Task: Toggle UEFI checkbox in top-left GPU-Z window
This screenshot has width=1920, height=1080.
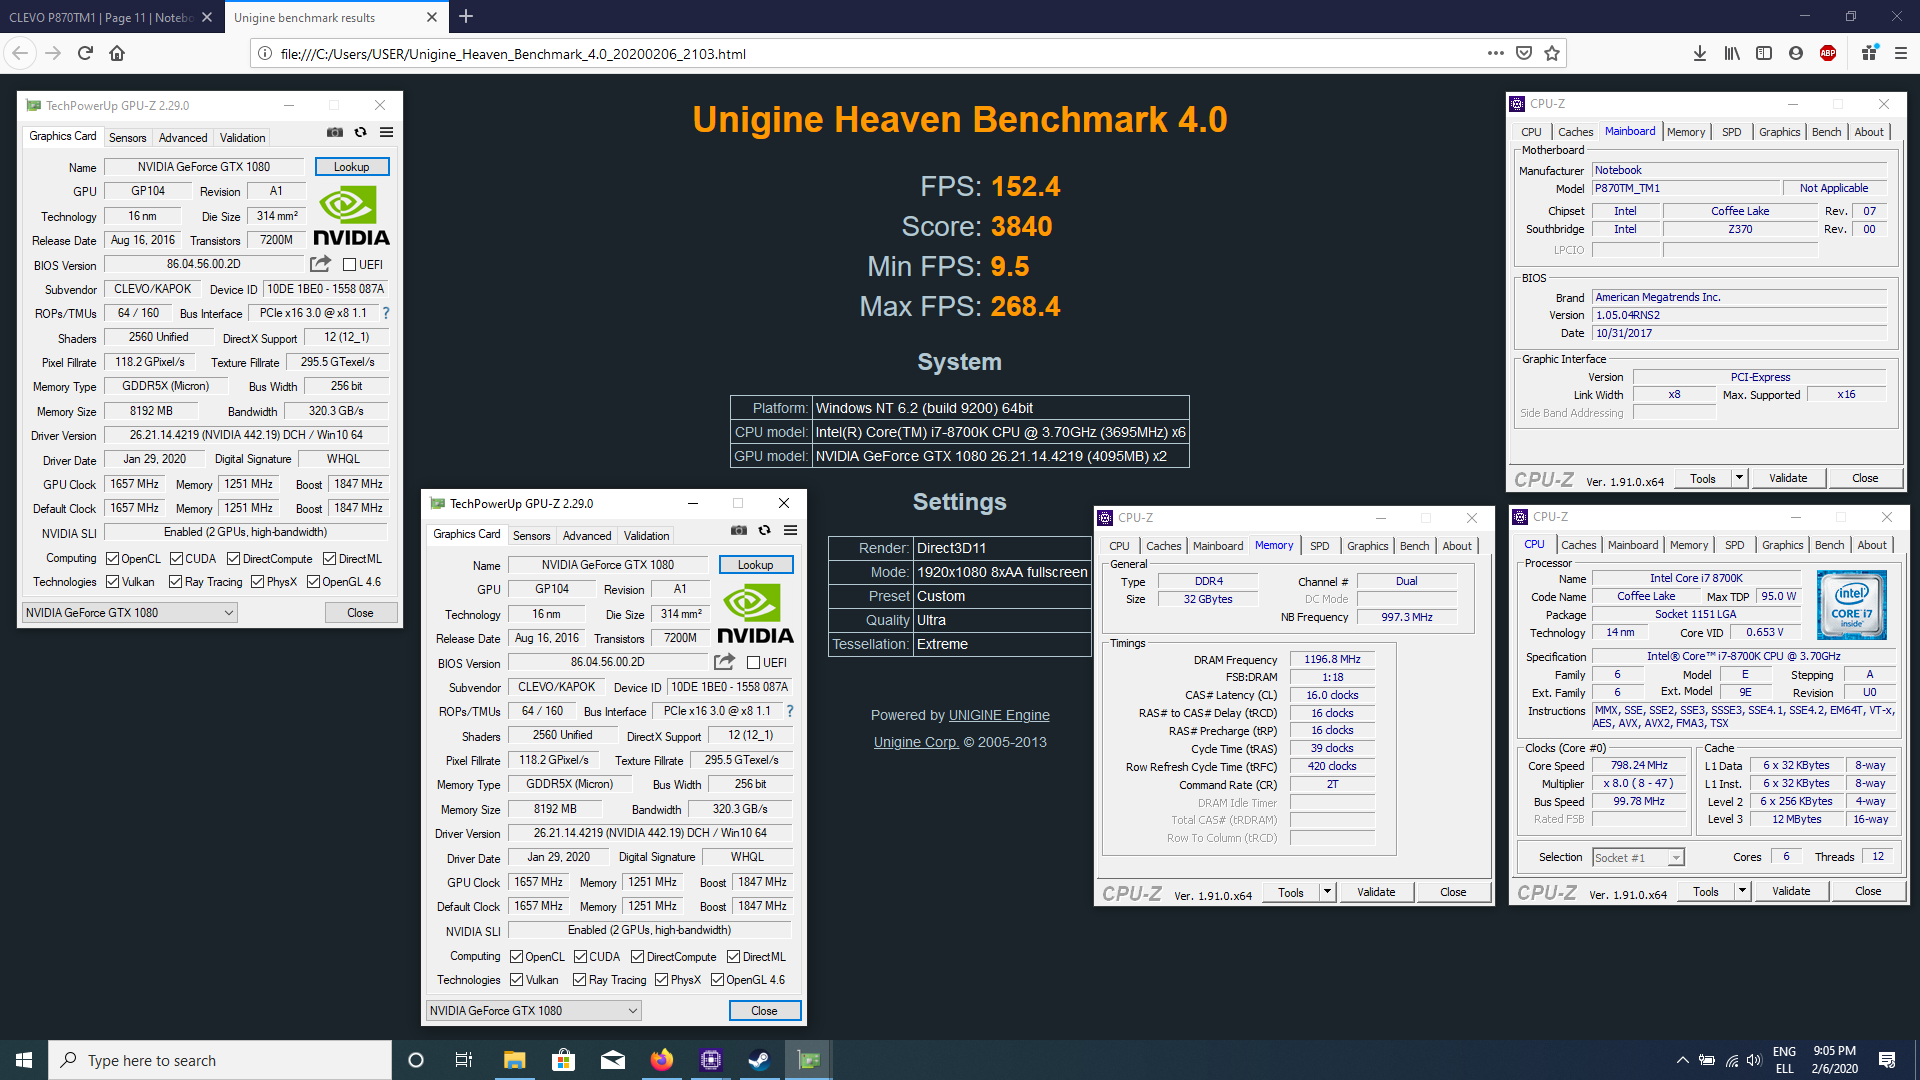Action: (x=349, y=265)
